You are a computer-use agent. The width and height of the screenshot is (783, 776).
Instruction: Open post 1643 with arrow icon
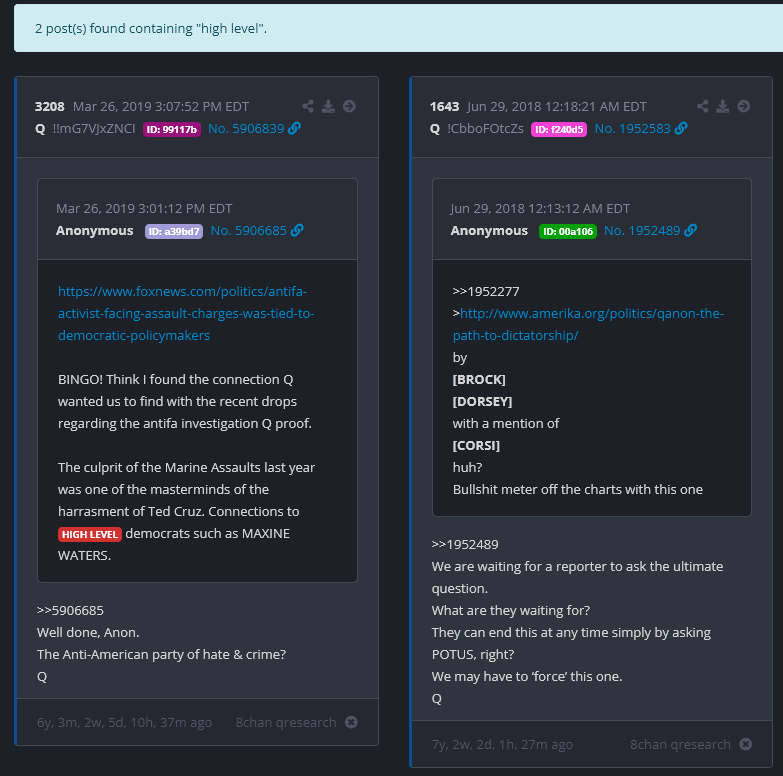(x=744, y=106)
